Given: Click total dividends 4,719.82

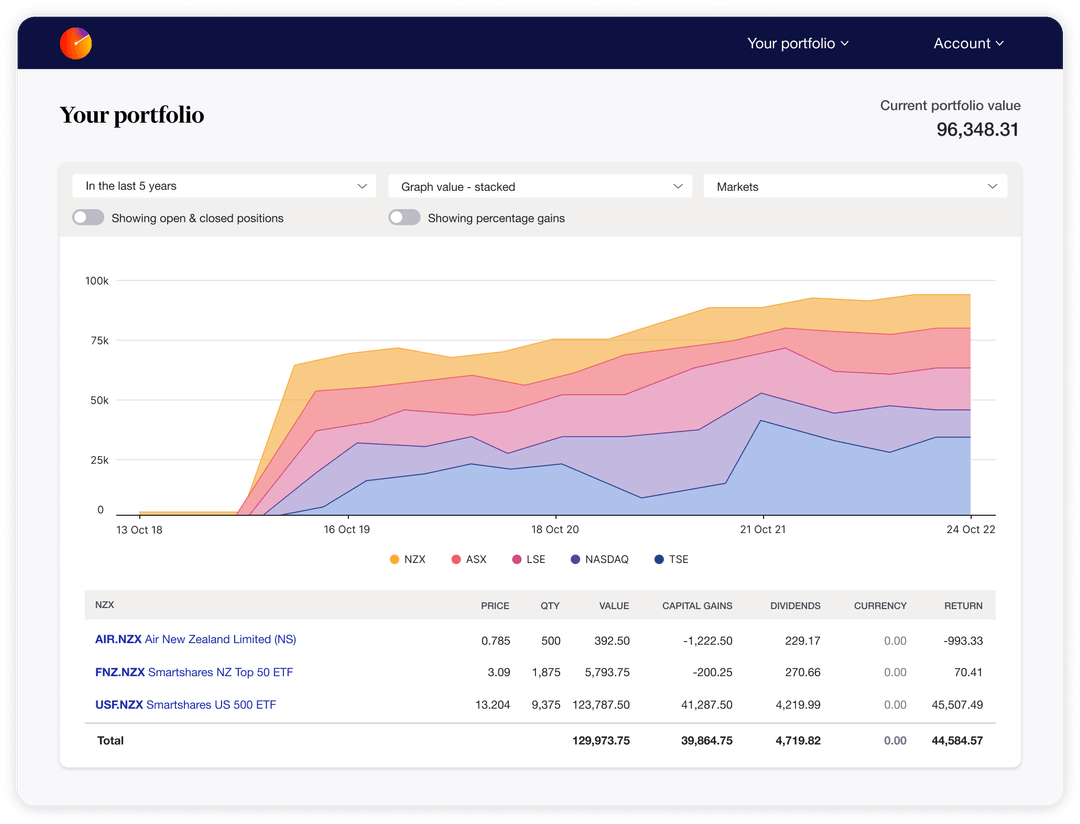Looking at the screenshot, I should [798, 741].
